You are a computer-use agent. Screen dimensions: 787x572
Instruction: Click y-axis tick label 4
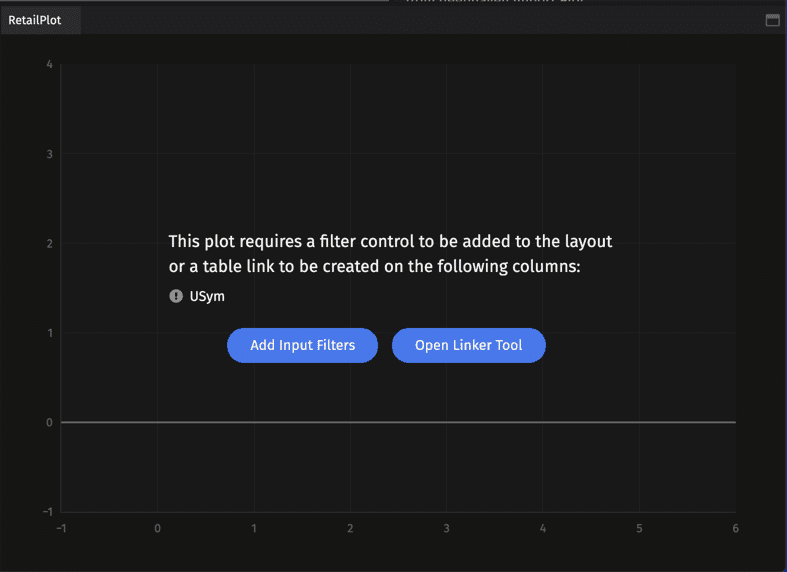(x=50, y=65)
